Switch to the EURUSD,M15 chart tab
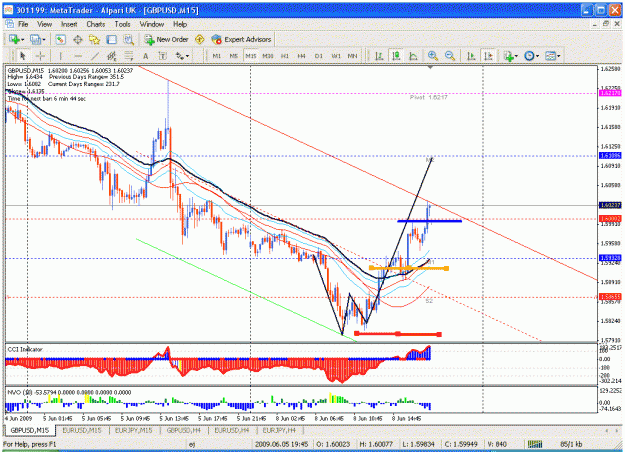The width and height of the screenshot is (625, 452). tap(82, 430)
